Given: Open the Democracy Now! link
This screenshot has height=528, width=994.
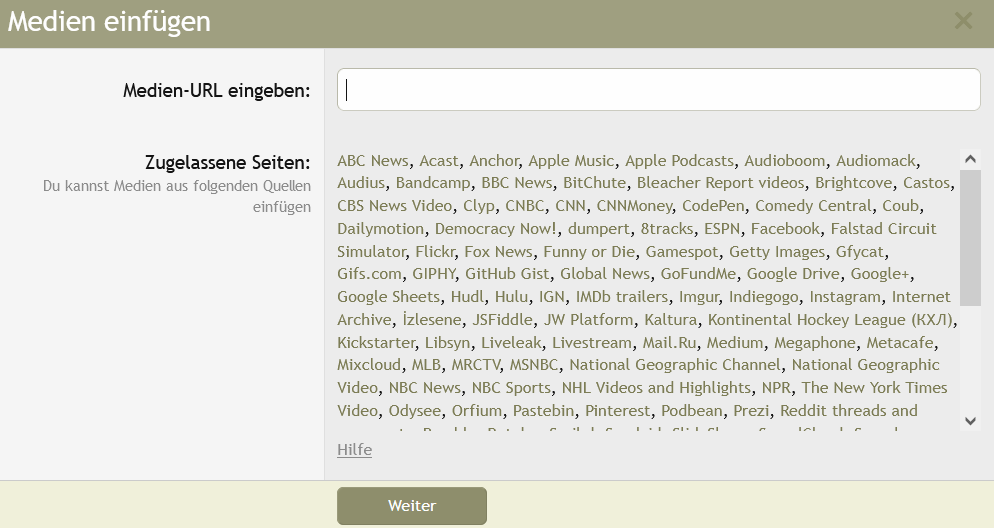Looking at the screenshot, I should tap(496, 228).
